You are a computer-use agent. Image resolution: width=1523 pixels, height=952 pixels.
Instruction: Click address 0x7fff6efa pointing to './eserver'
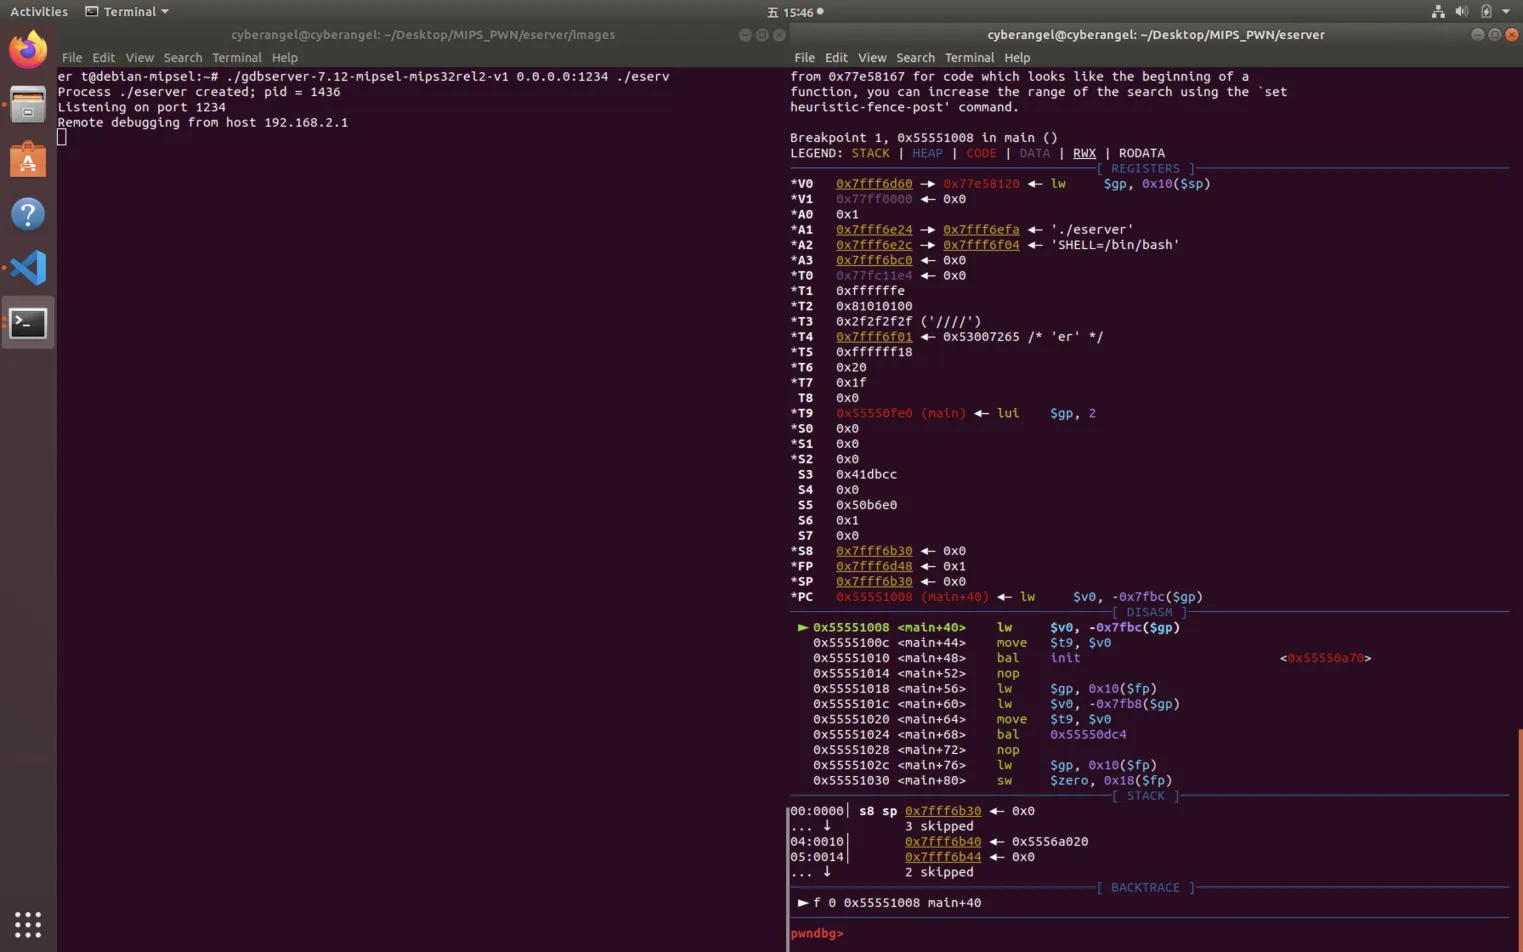(981, 230)
